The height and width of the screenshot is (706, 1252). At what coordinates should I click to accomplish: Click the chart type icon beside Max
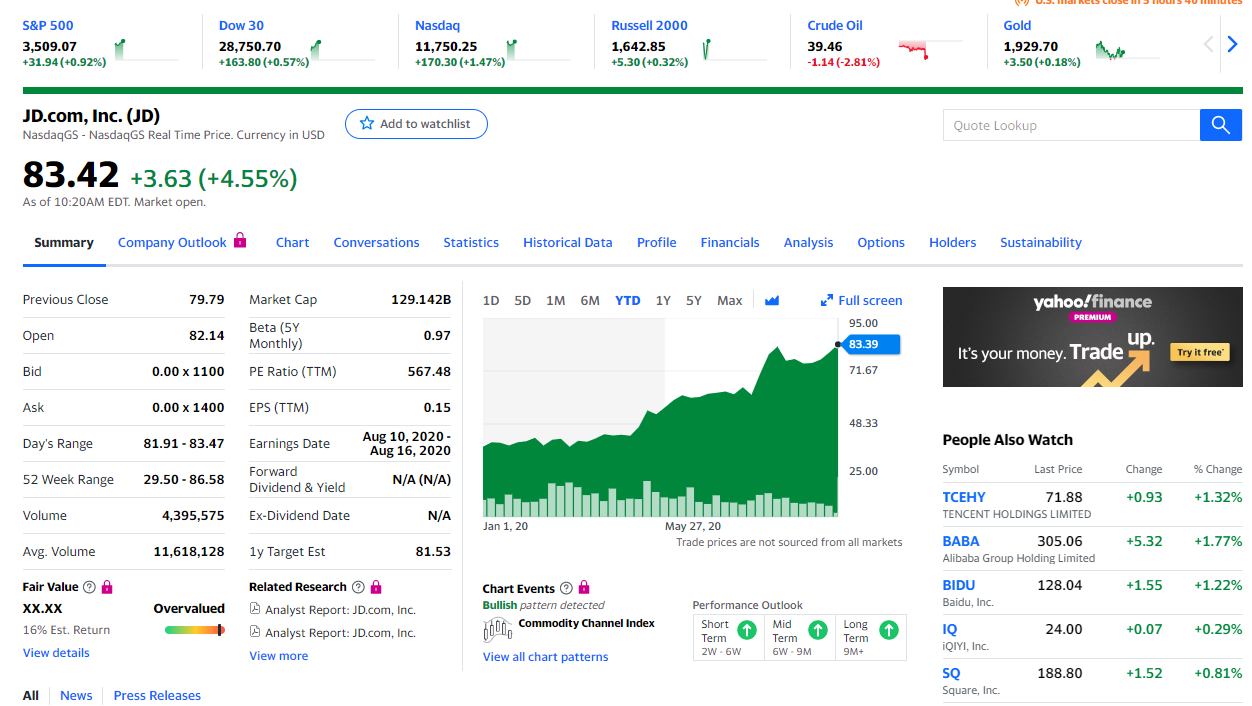(x=771, y=301)
